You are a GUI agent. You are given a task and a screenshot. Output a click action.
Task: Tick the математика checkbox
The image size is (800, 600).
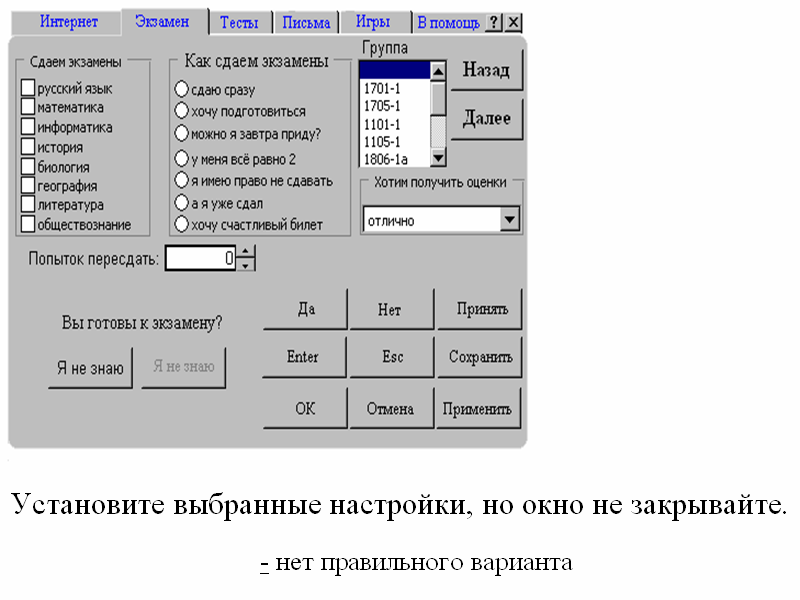(28, 107)
